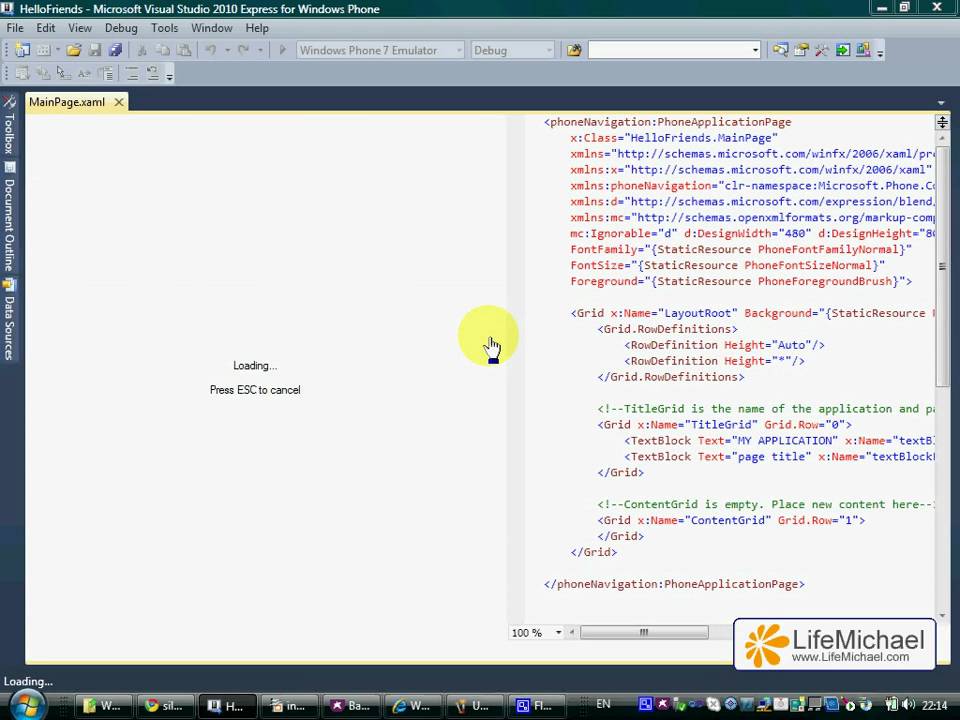Click the split view toggle above XAML scrollbar
The image size is (960, 720).
(x=942, y=122)
